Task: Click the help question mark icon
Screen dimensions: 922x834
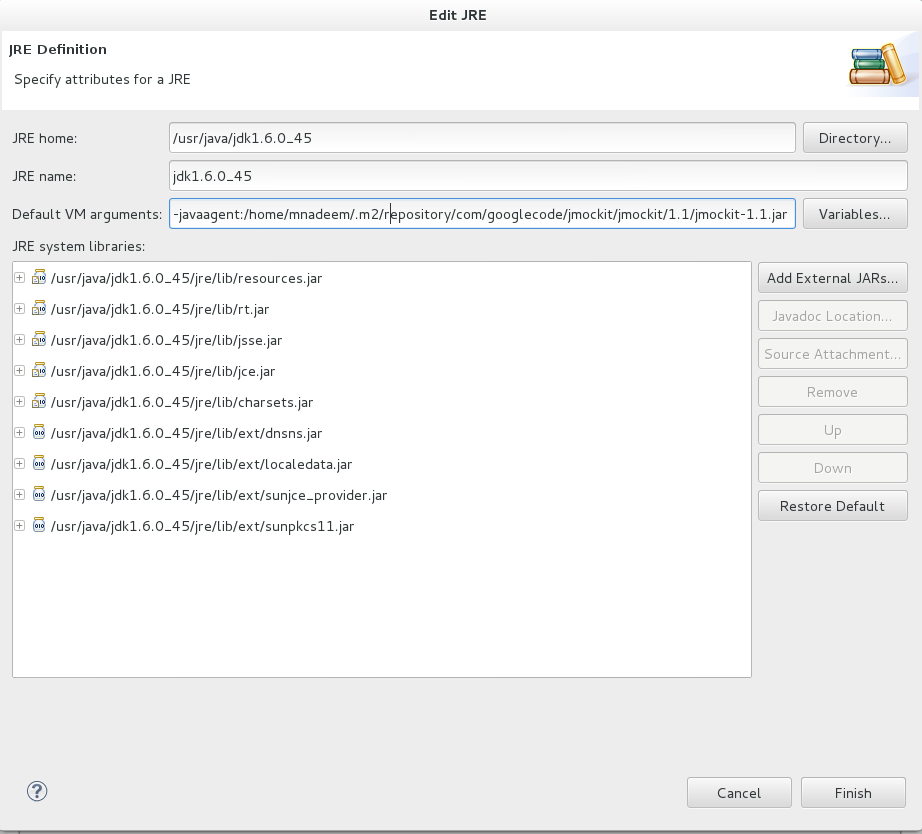Action: pos(37,791)
